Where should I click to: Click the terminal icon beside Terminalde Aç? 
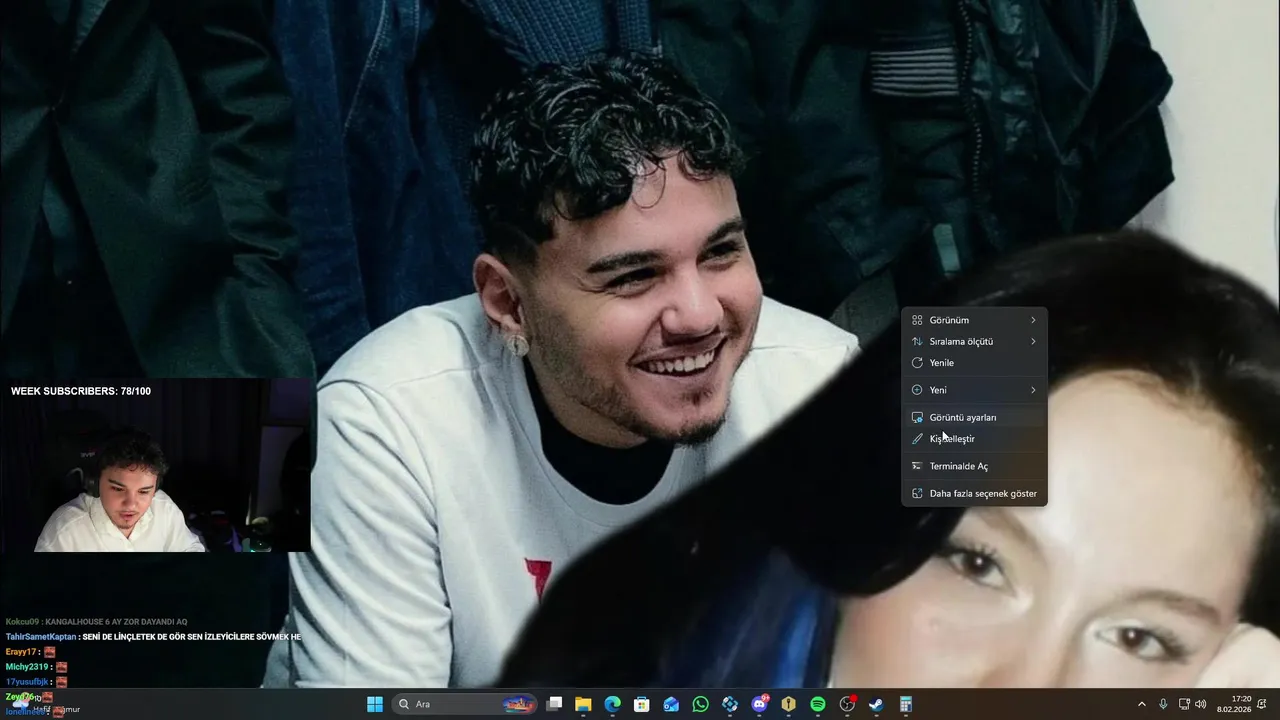pyautogui.click(x=917, y=466)
